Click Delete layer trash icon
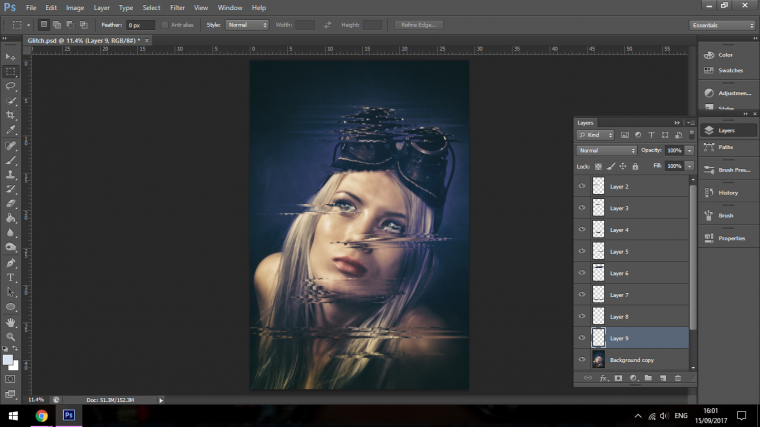 pyautogui.click(x=678, y=378)
